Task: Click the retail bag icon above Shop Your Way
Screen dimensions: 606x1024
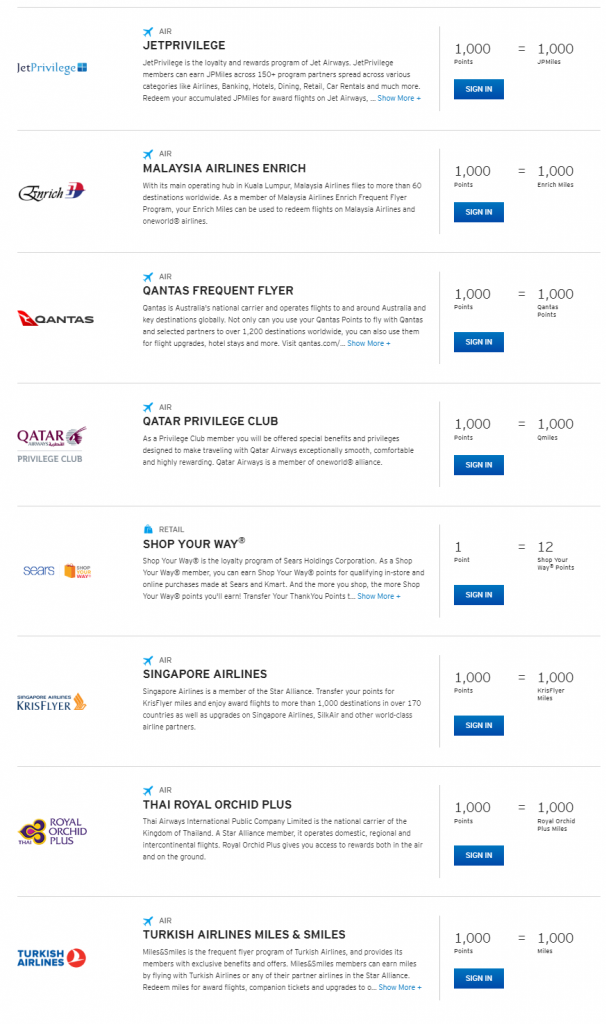Action: pyautogui.click(x=148, y=529)
